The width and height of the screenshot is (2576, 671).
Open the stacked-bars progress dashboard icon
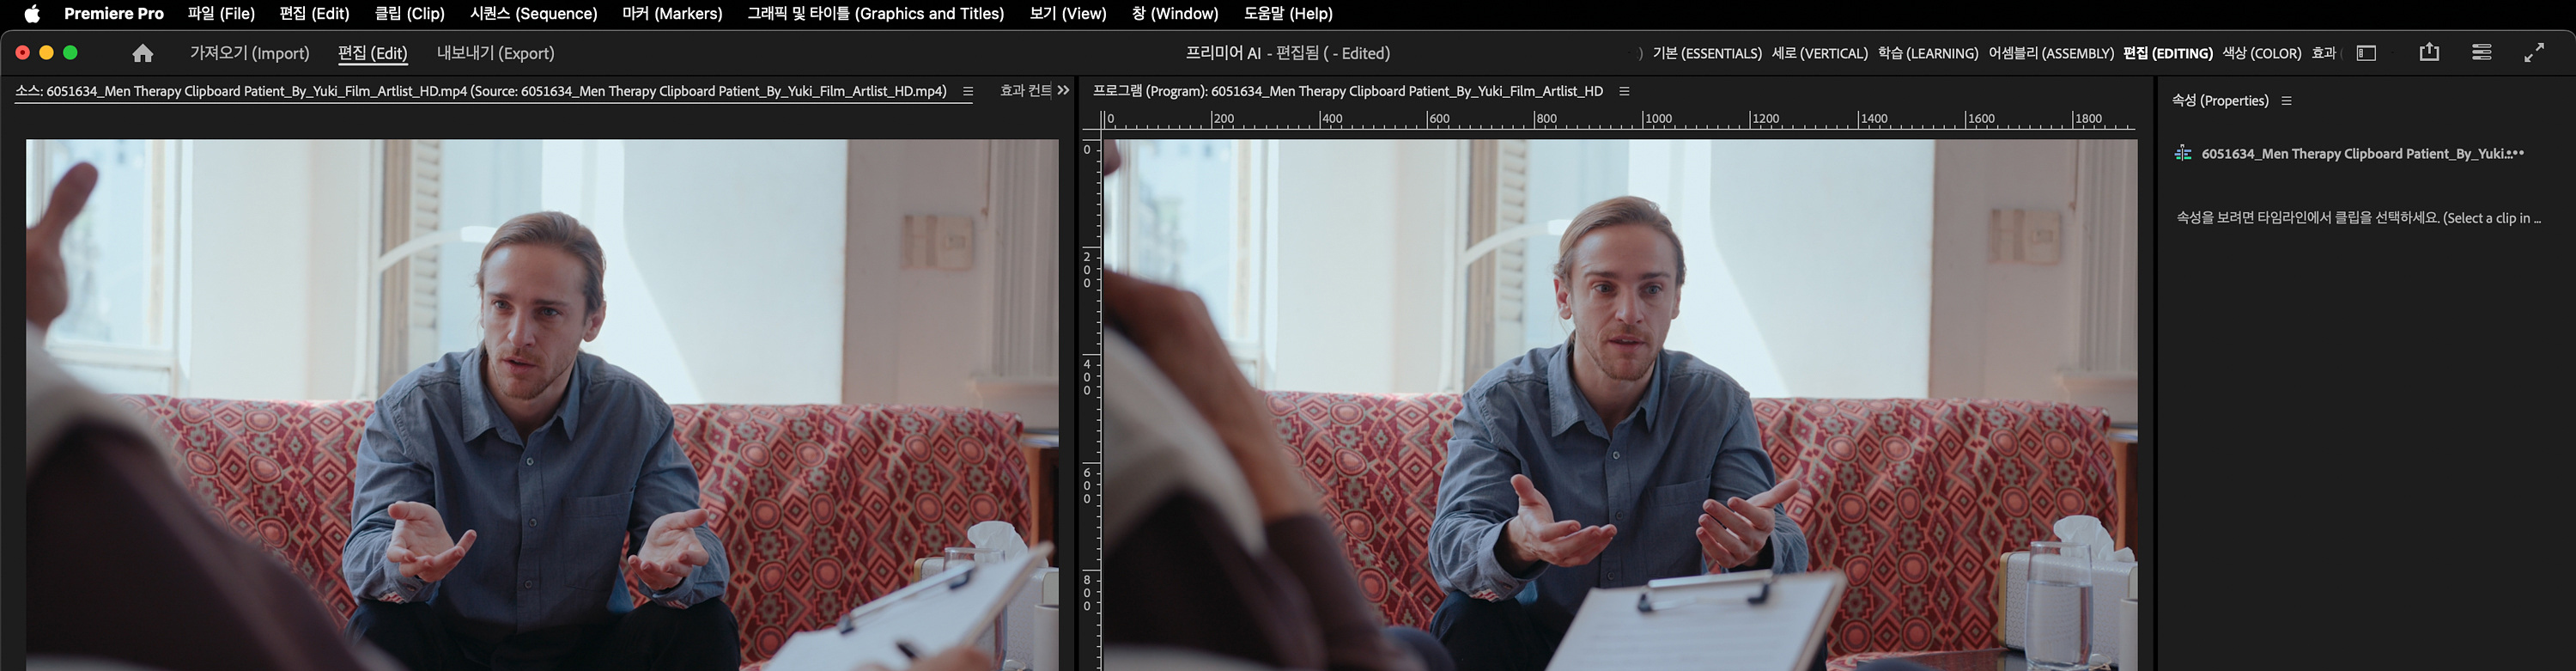[2481, 53]
